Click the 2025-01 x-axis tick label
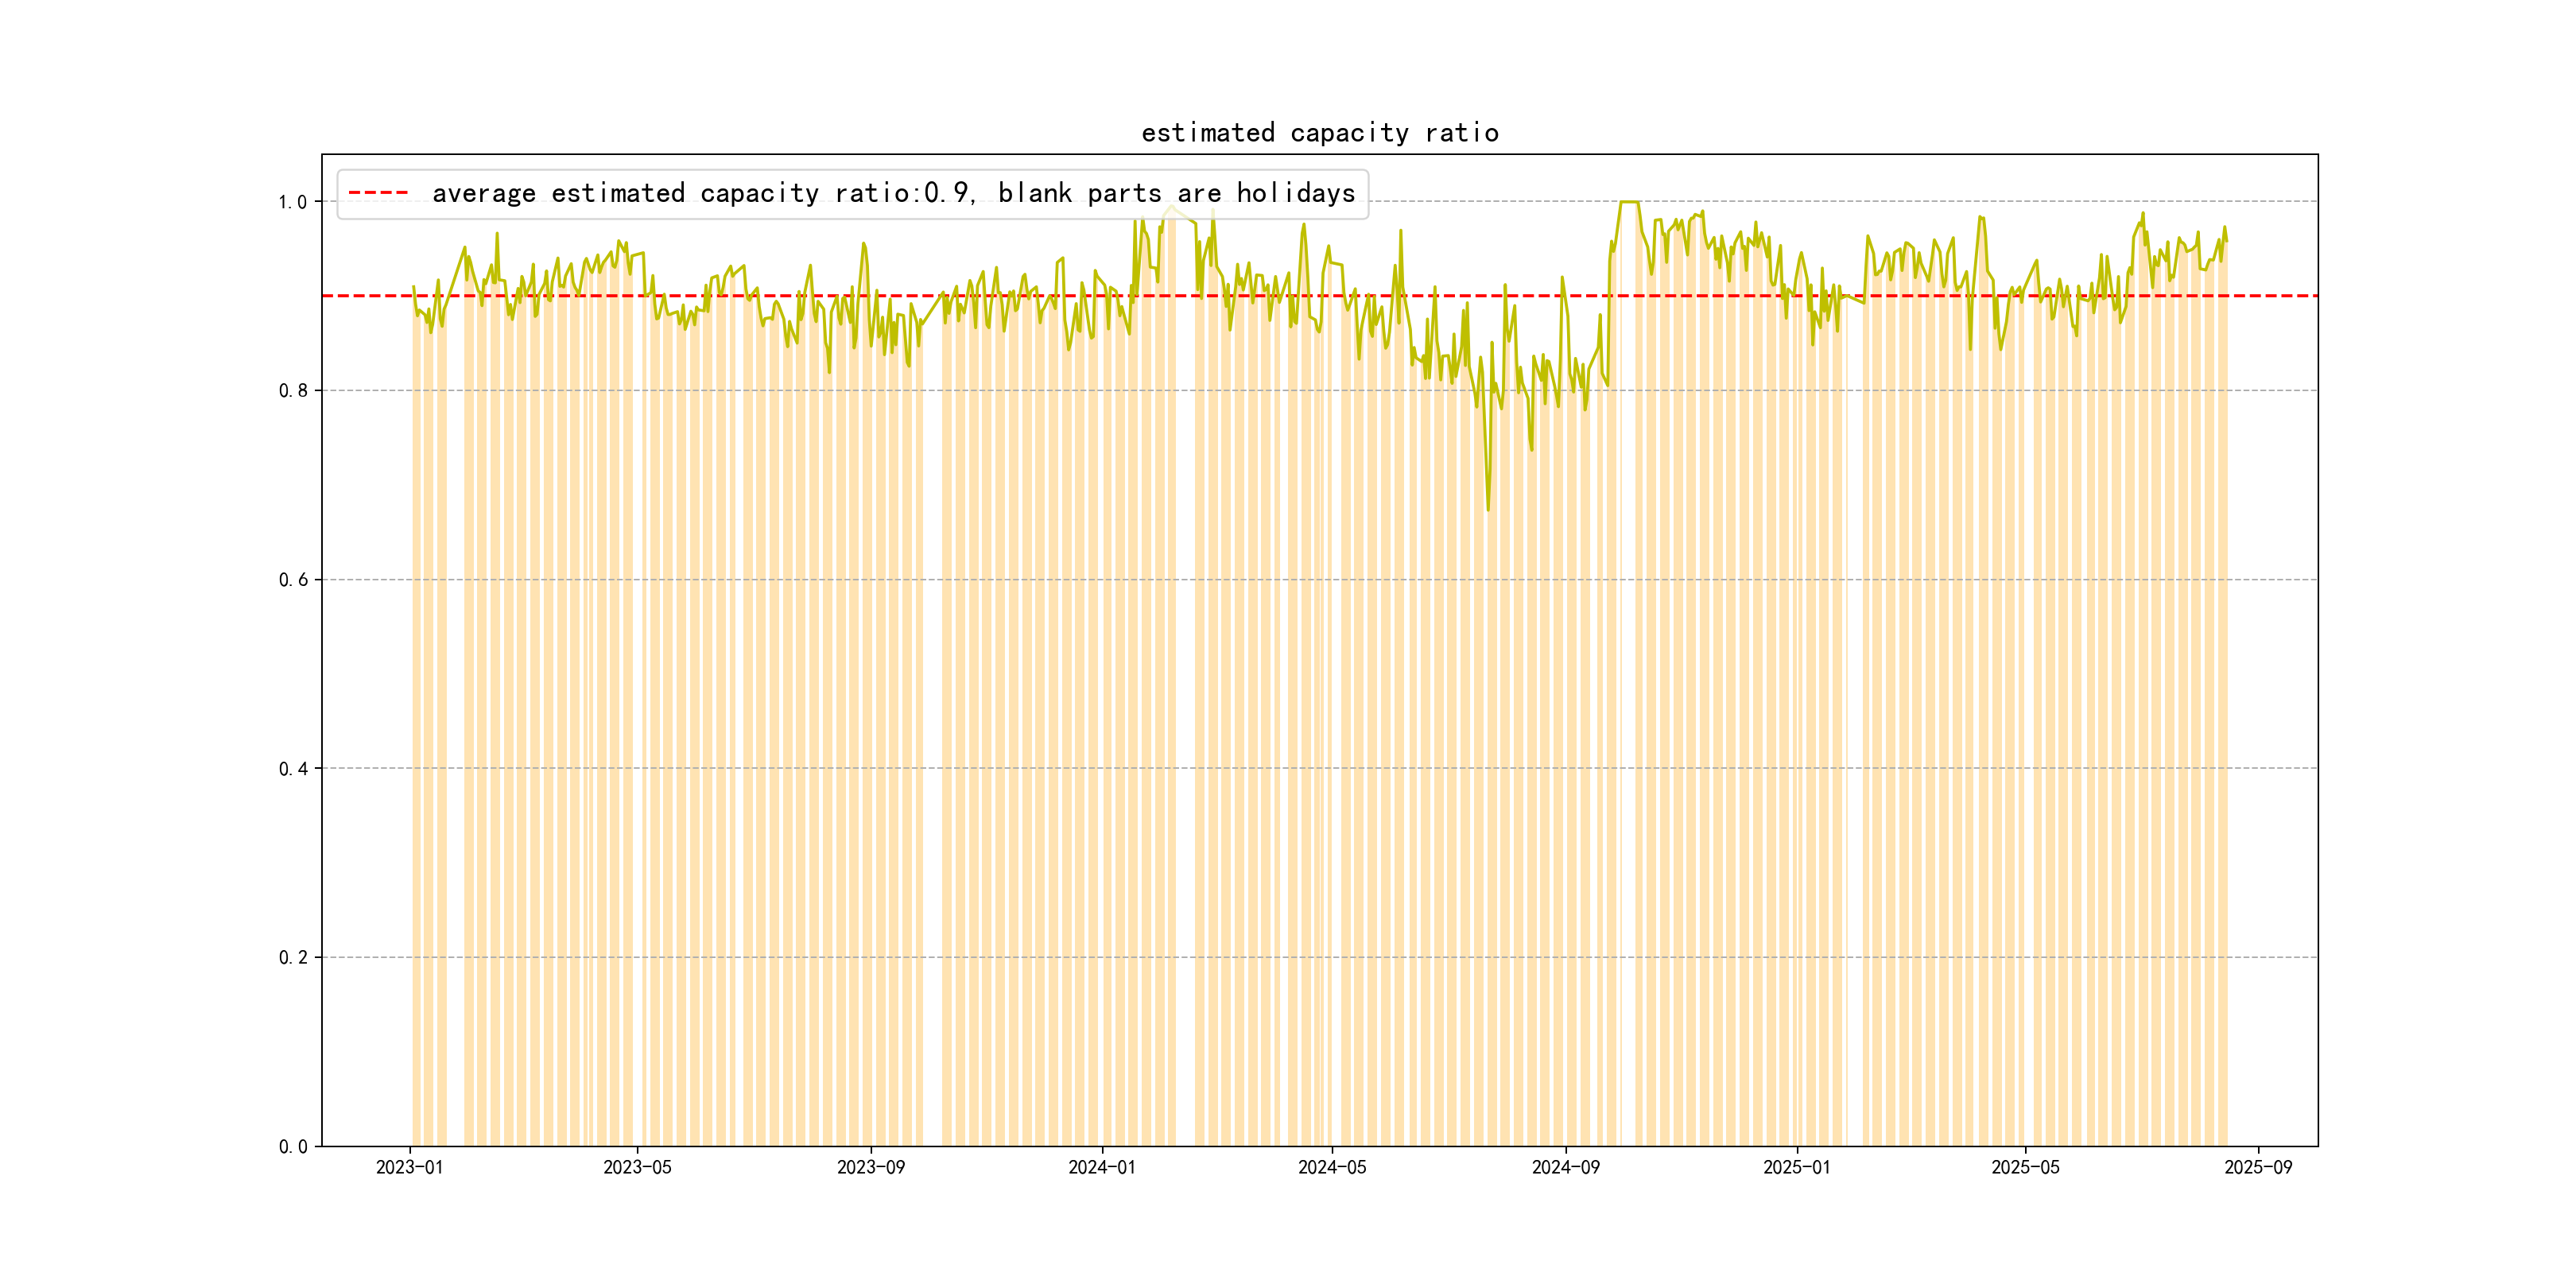The image size is (2576, 1288). pos(1796,1167)
